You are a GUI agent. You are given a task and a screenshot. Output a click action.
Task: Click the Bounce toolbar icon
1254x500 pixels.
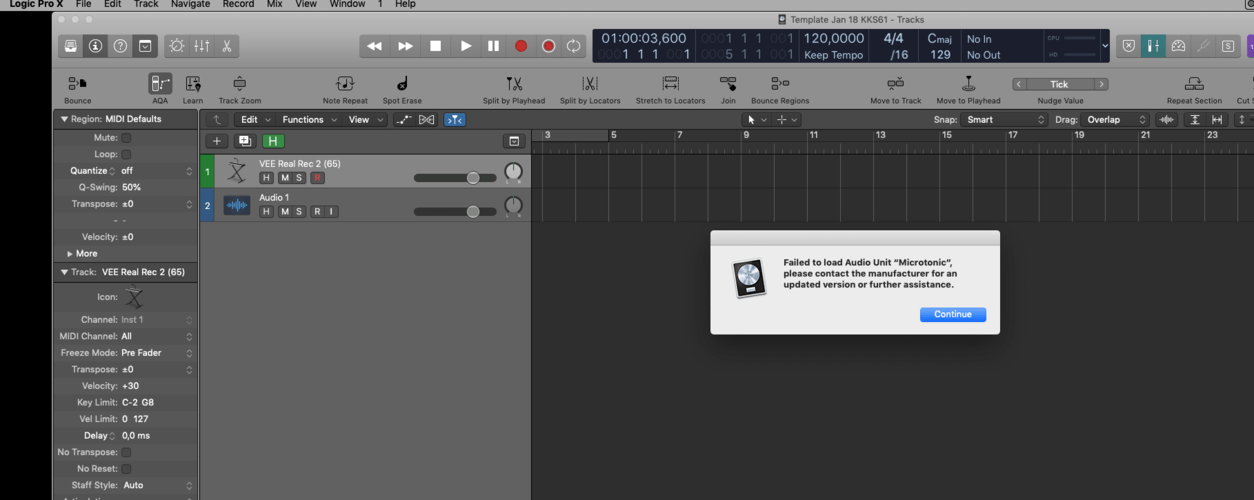tap(77, 84)
